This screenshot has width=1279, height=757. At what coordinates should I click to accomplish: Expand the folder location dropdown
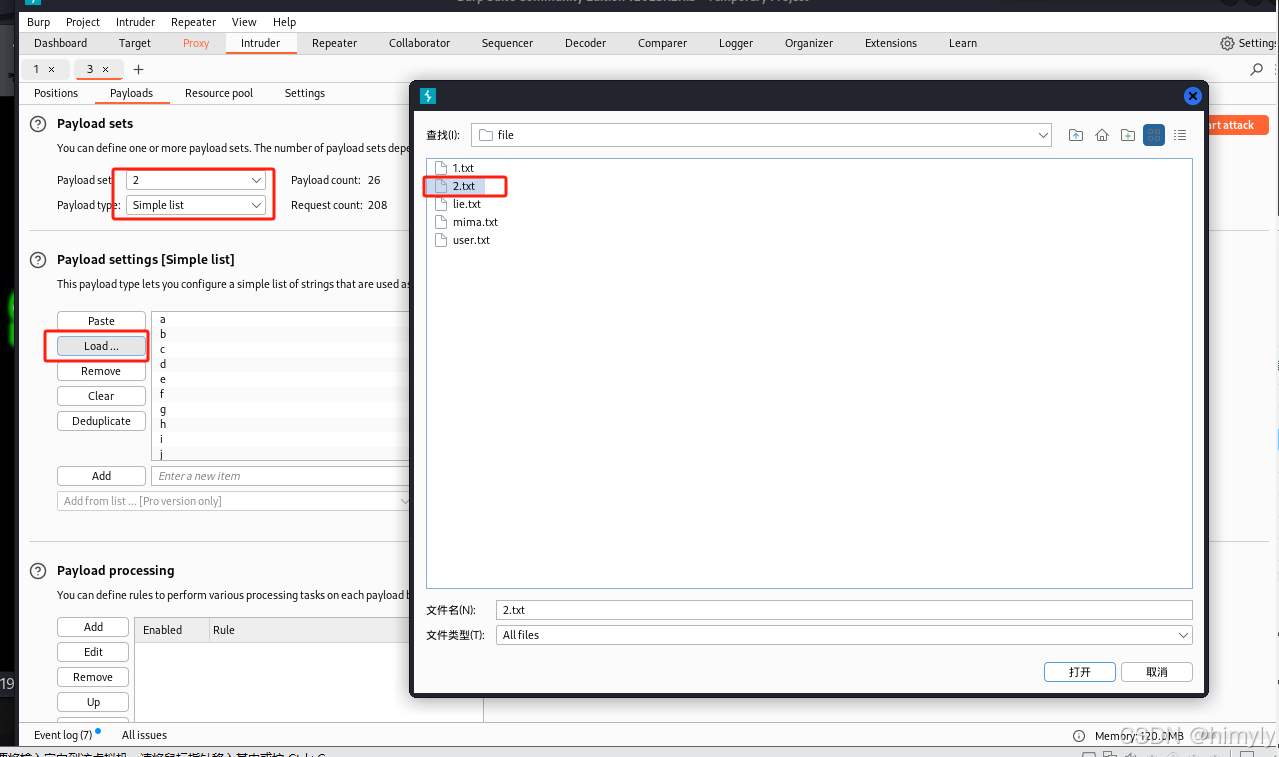click(1044, 135)
